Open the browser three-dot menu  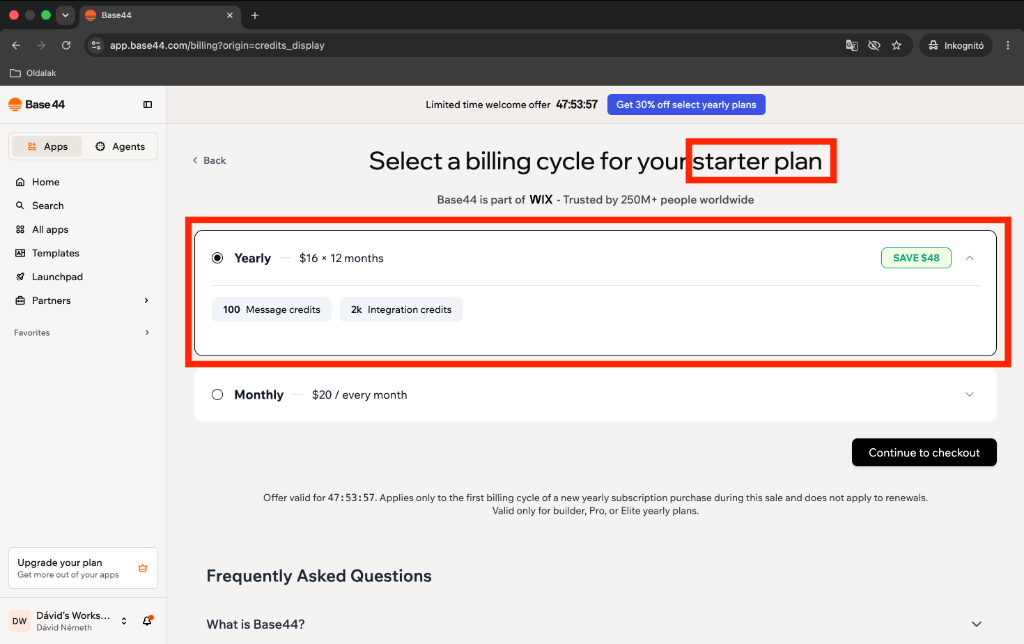click(1008, 45)
